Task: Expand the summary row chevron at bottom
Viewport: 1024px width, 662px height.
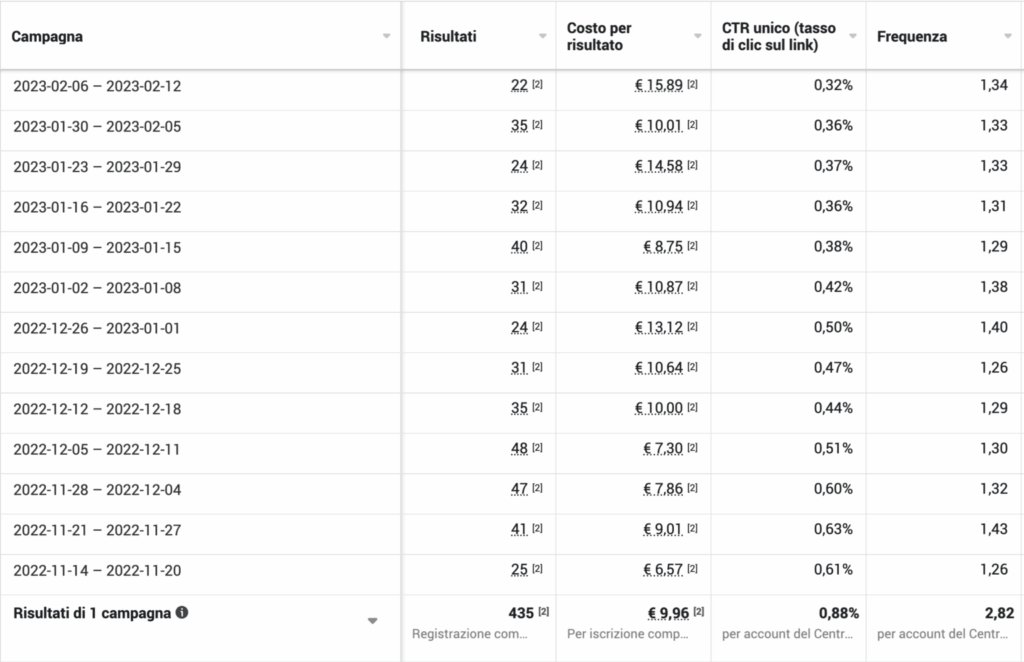Action: [373, 621]
